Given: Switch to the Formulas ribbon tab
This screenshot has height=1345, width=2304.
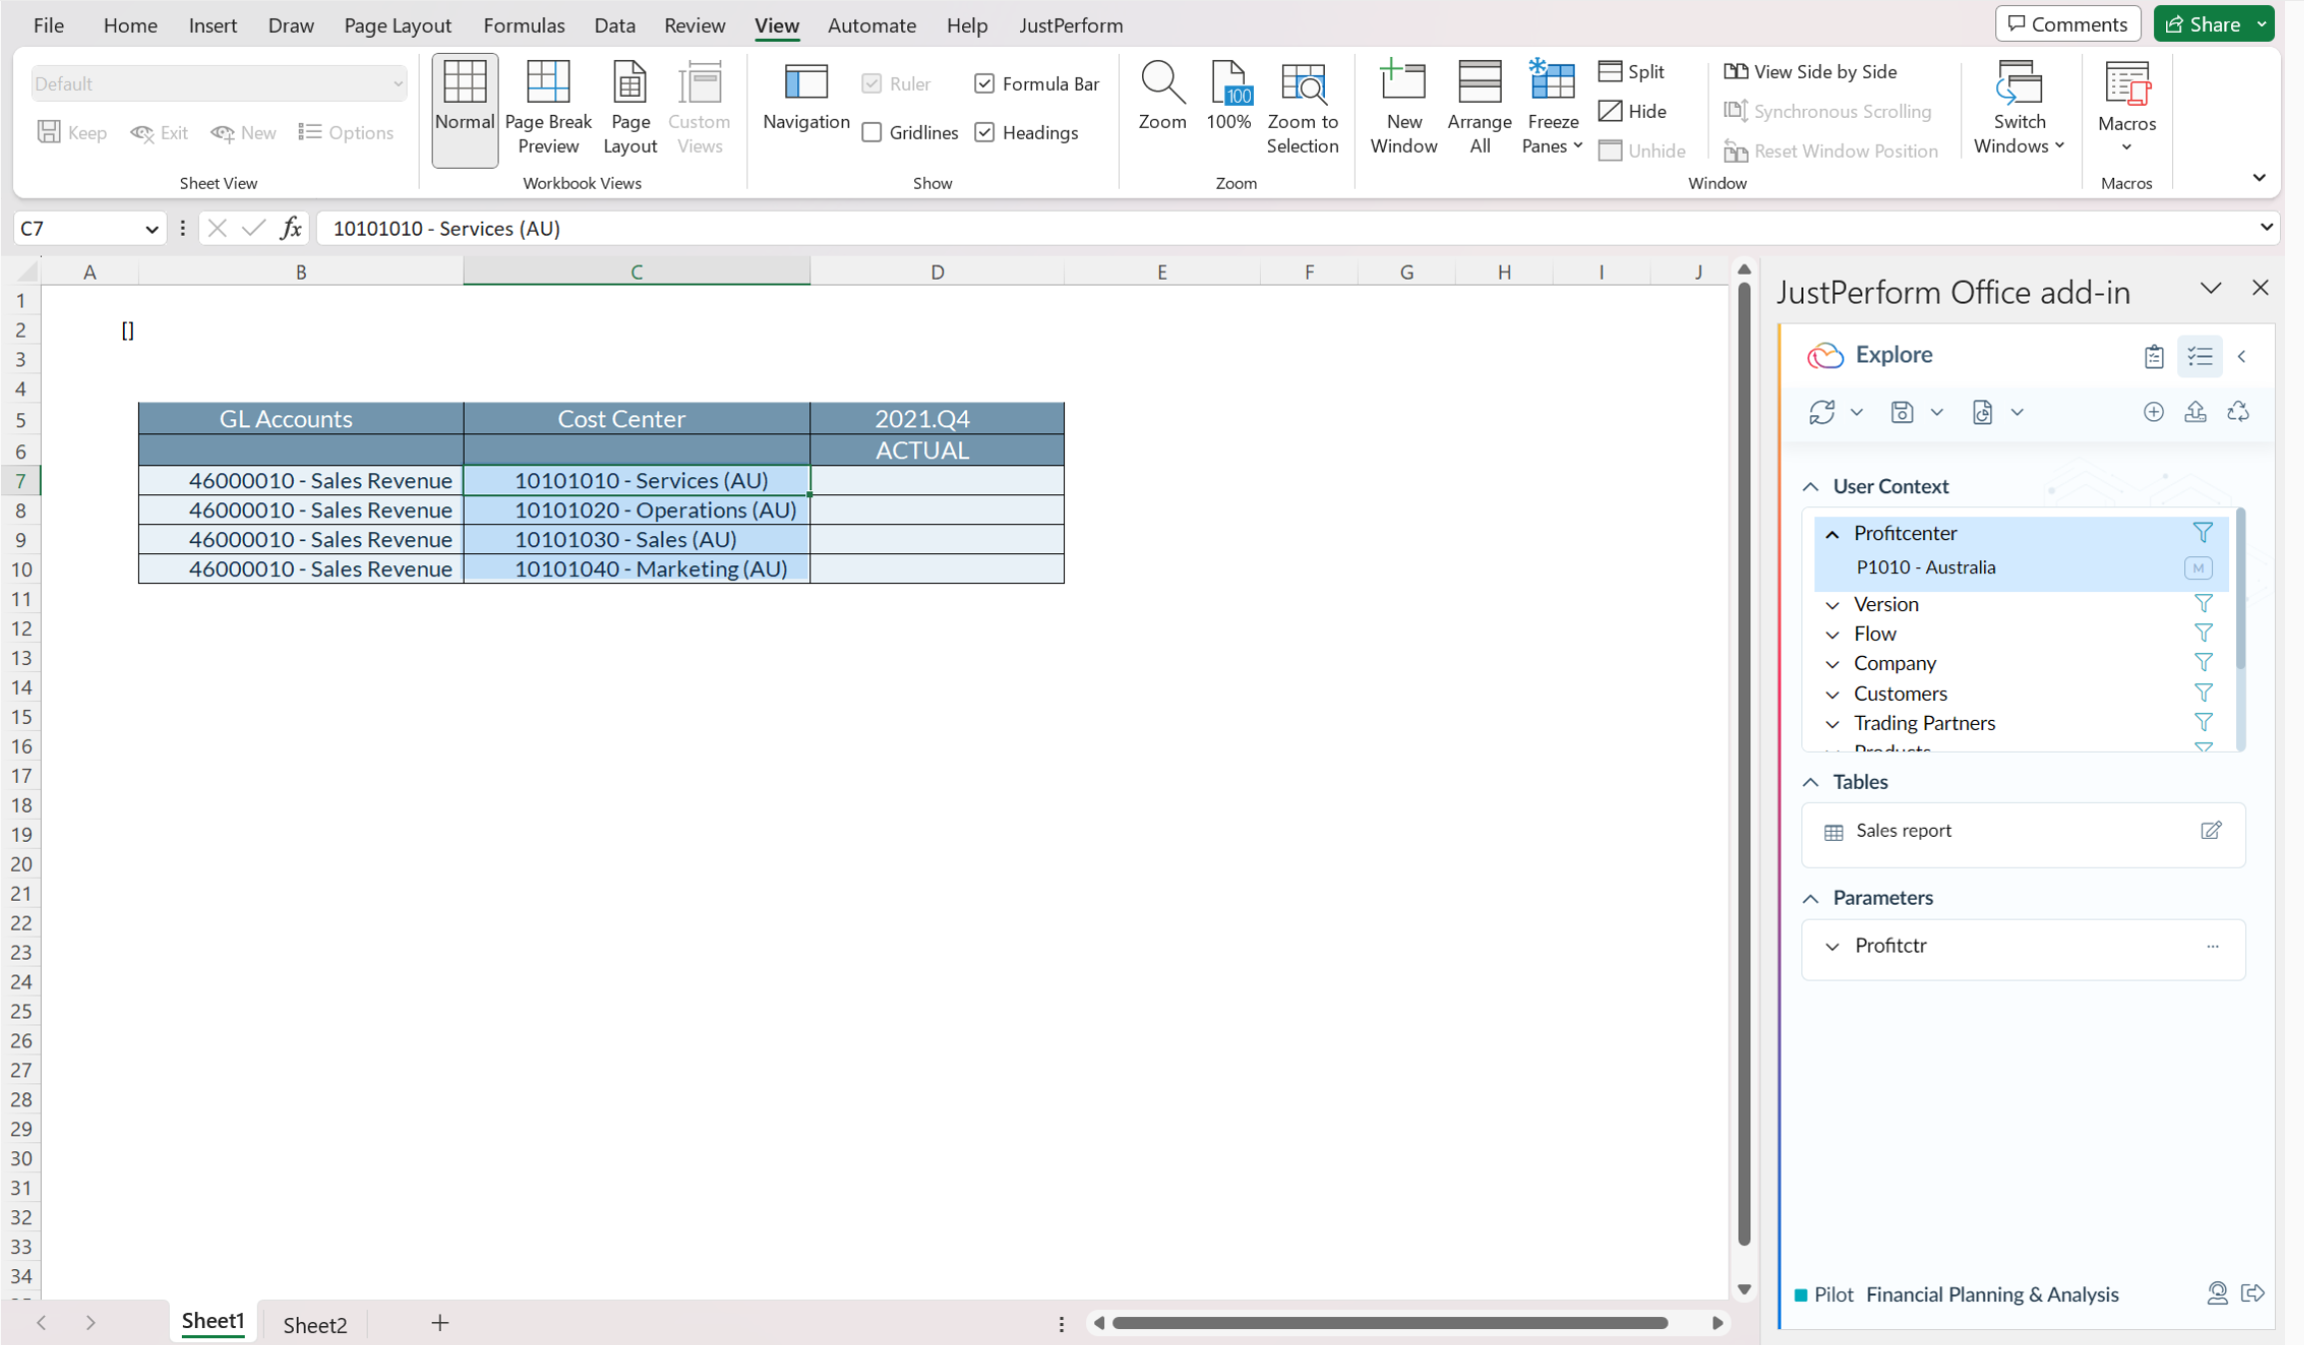Looking at the screenshot, I should point(524,25).
